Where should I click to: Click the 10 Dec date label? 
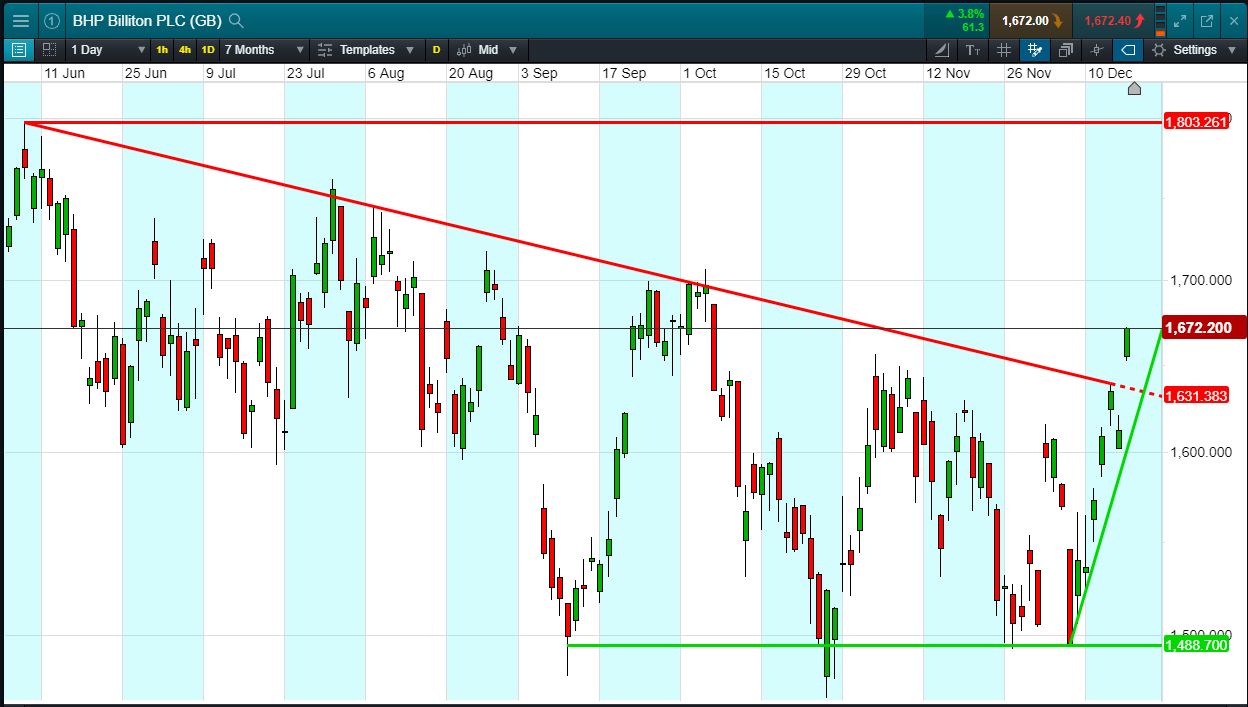pos(1110,73)
